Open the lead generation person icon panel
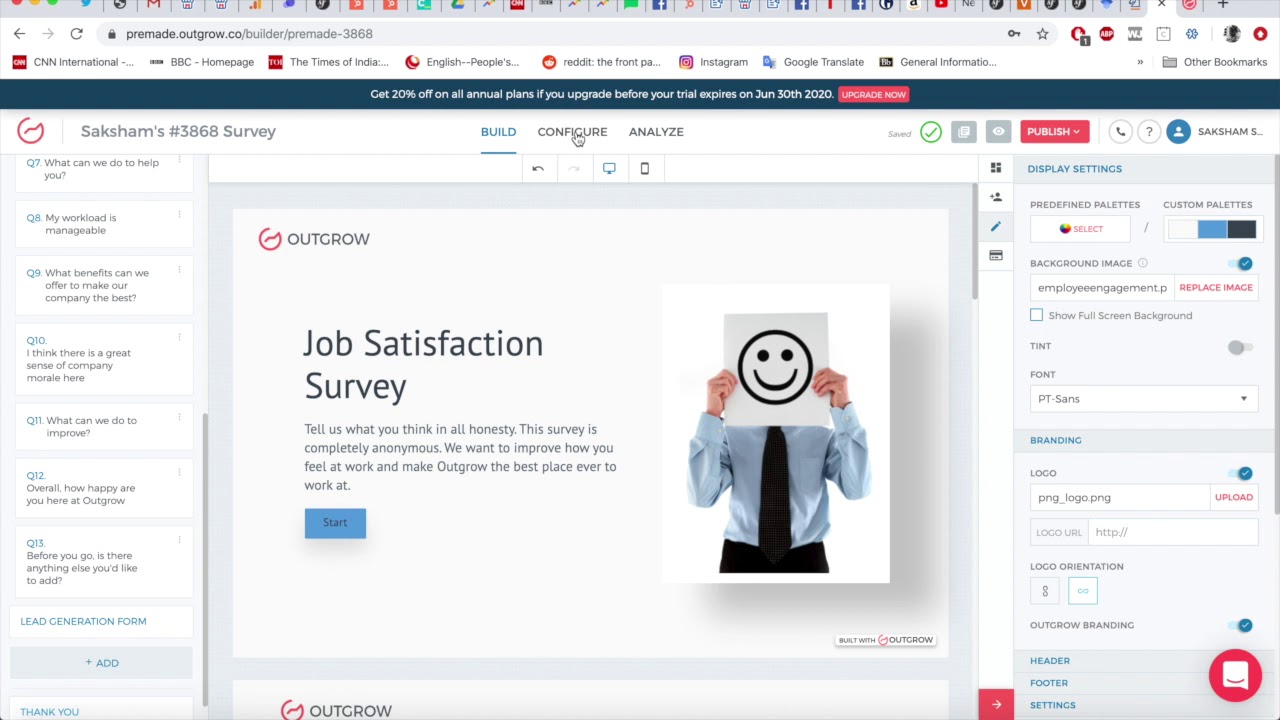The image size is (1280, 720). (996, 197)
